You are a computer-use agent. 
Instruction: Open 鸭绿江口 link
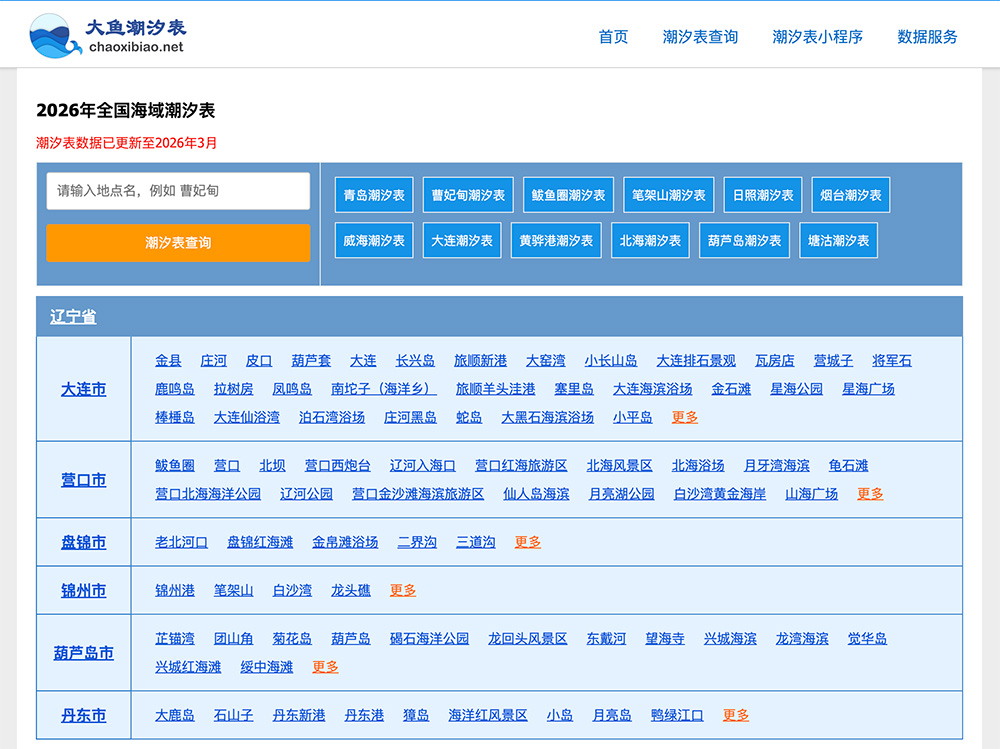[677, 716]
